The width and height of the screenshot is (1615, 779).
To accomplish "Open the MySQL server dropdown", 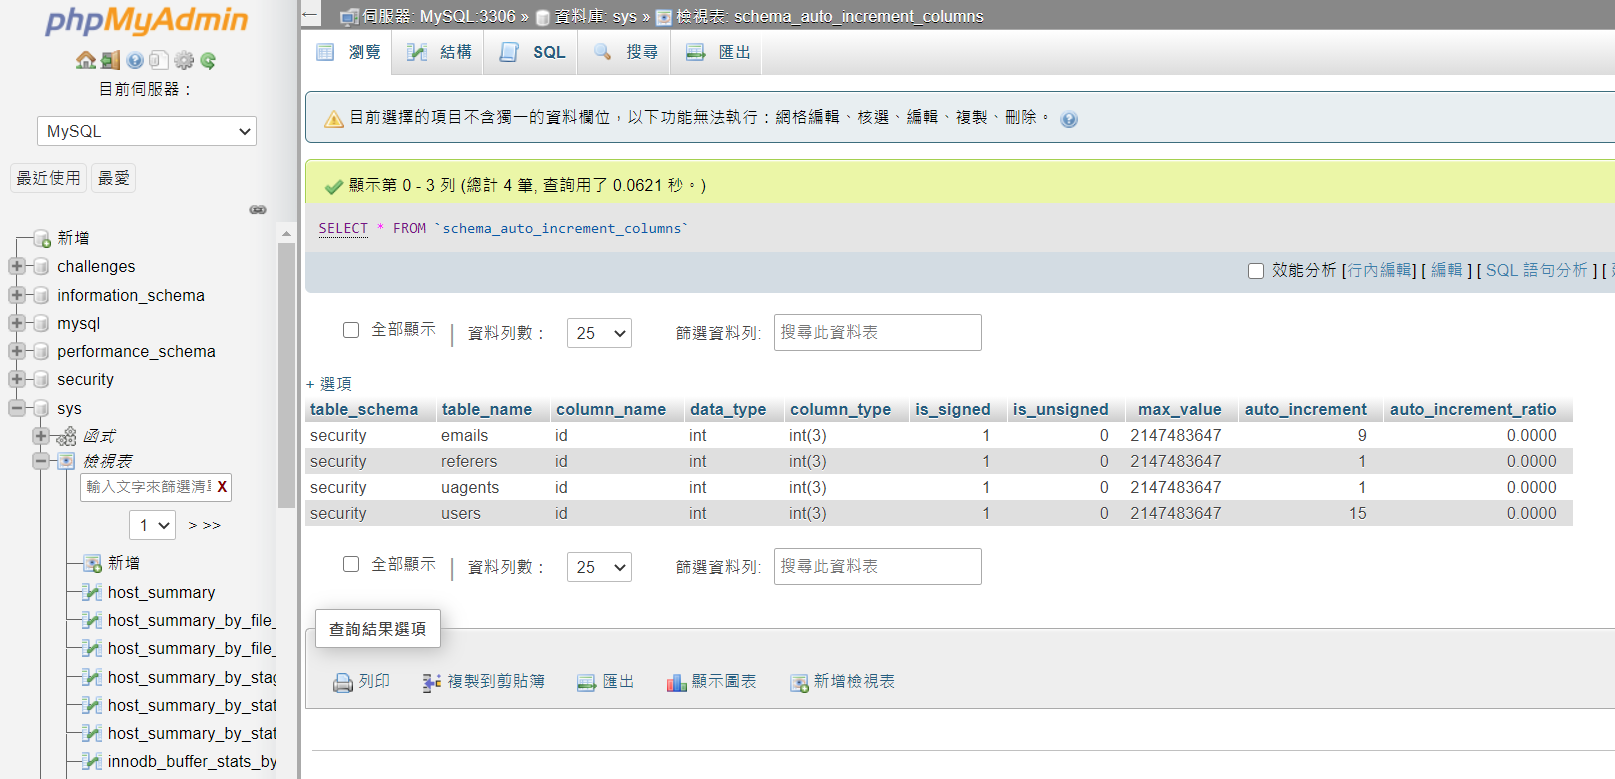I will pyautogui.click(x=147, y=131).
